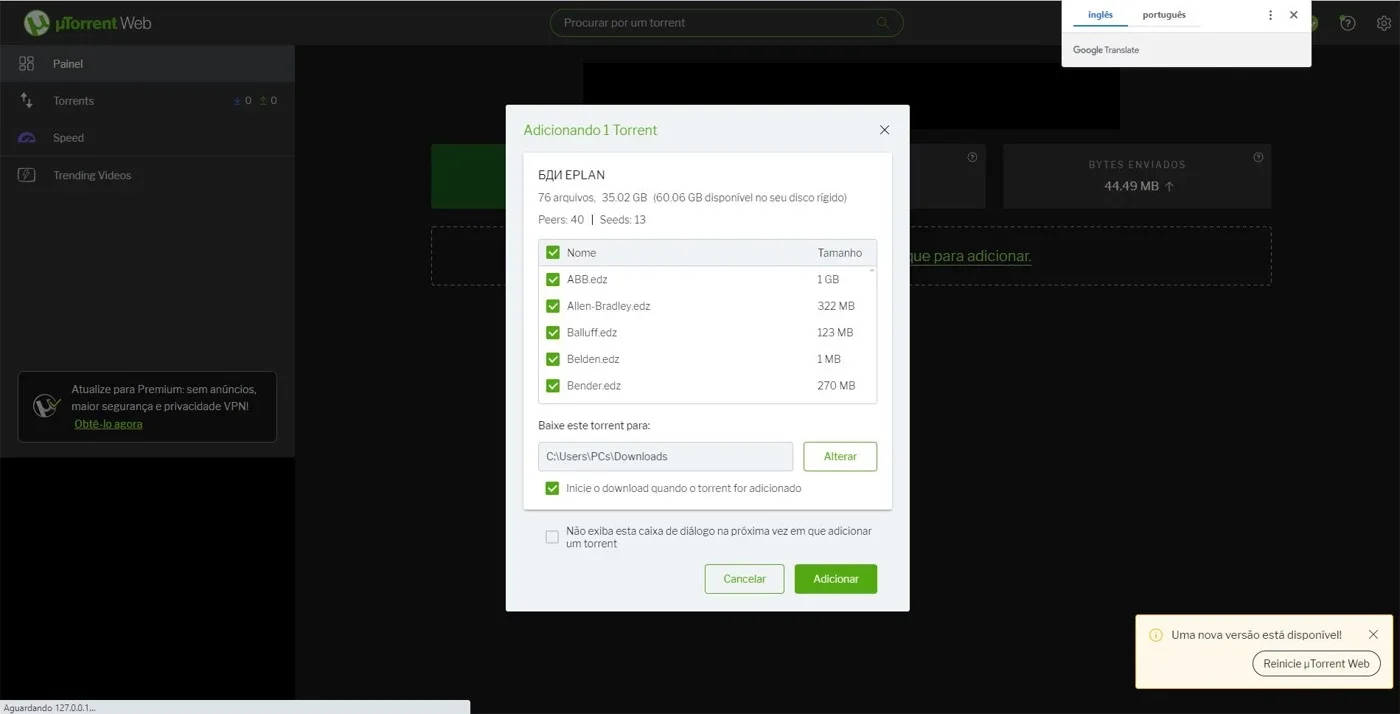Uncheck the Bender.edz checkbox
The height and width of the screenshot is (714, 1400).
click(553, 385)
